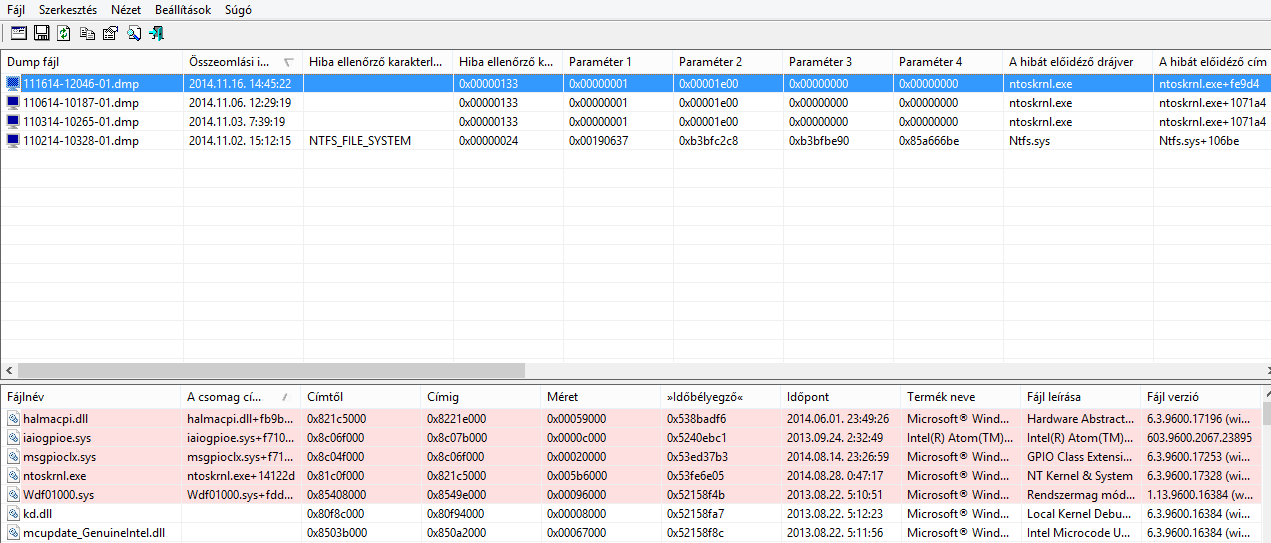
Task: Sort by Paraméter 2 column header
Action: coord(728,62)
